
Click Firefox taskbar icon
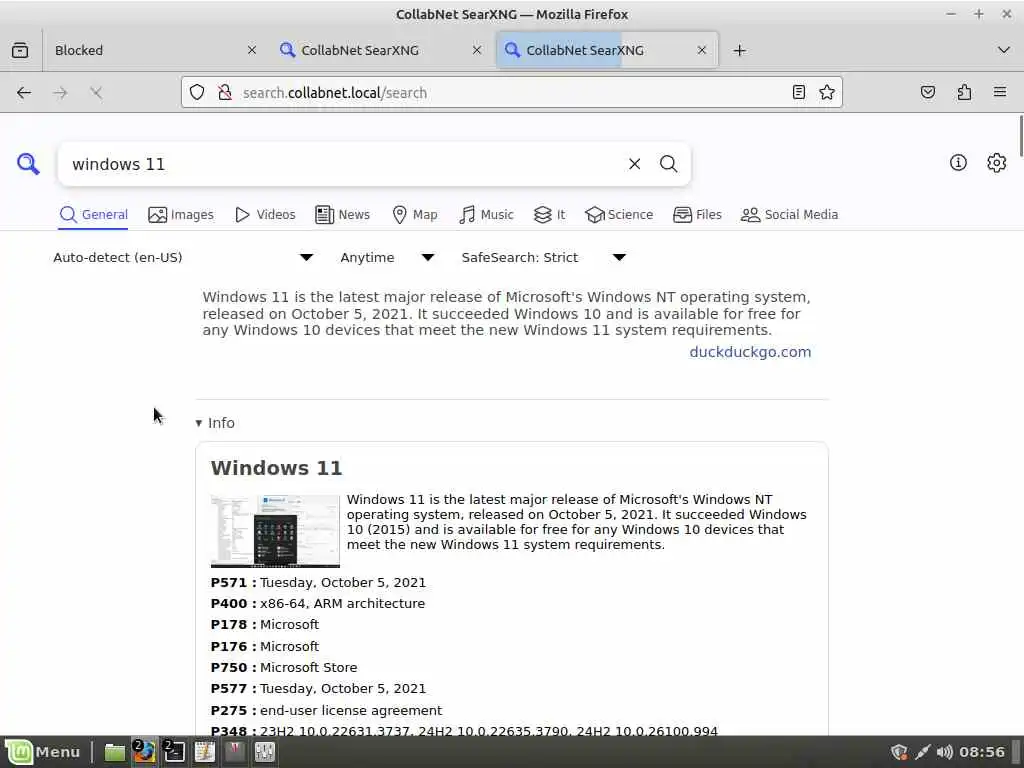tap(144, 752)
